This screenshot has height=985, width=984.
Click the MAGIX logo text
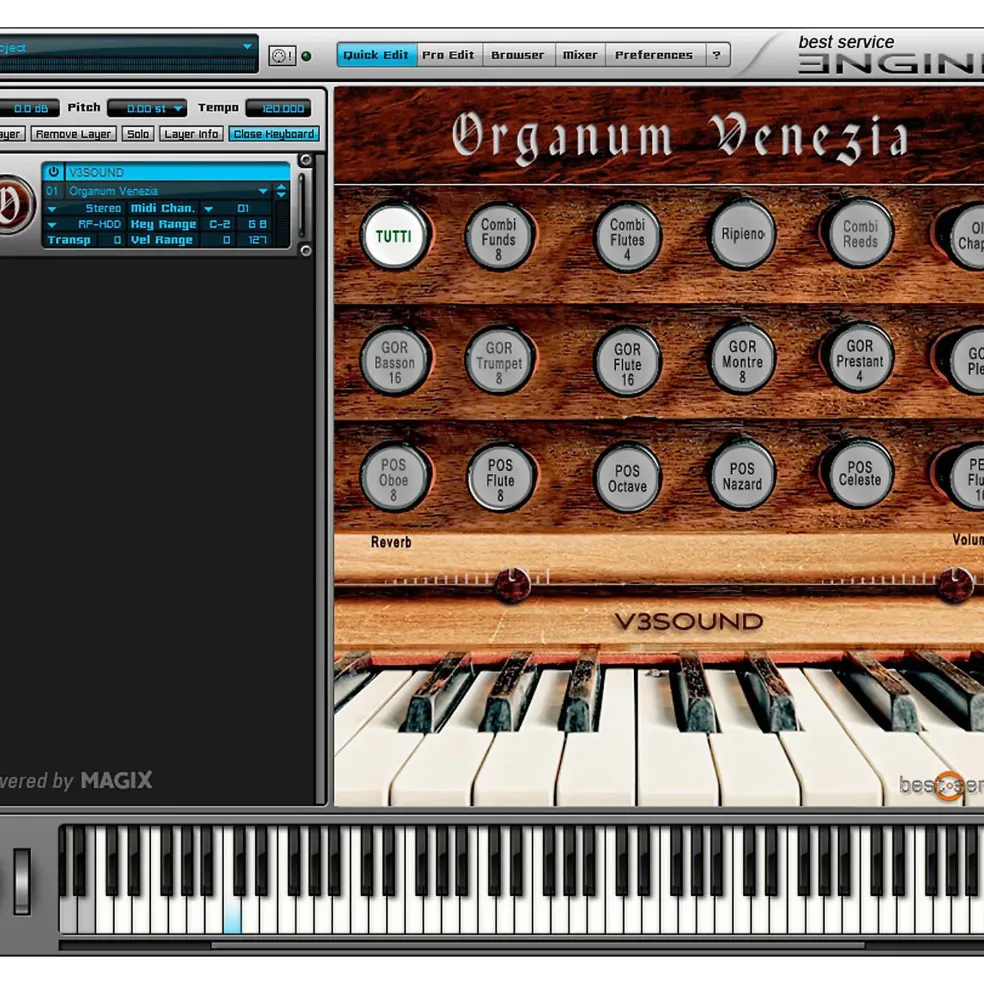[116, 780]
